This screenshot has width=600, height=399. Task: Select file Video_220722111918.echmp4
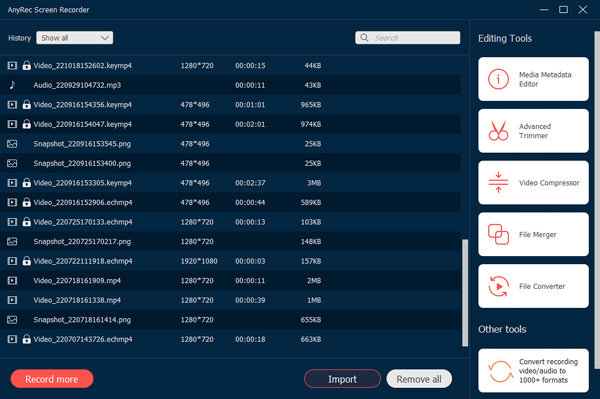pos(230,261)
